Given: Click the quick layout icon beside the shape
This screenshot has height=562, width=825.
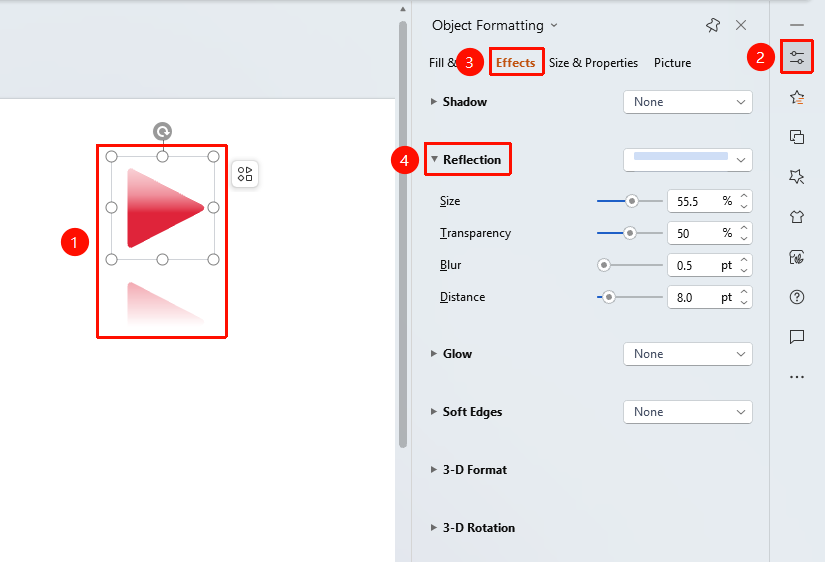Looking at the screenshot, I should pos(245,174).
